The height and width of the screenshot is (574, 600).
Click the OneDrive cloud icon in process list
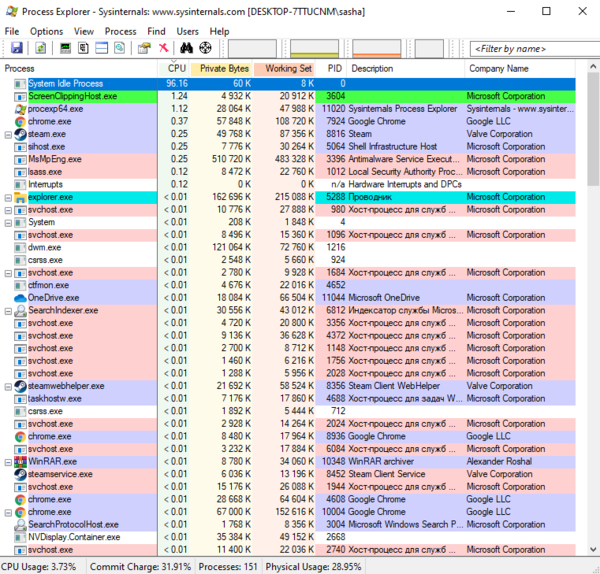click(x=20, y=298)
